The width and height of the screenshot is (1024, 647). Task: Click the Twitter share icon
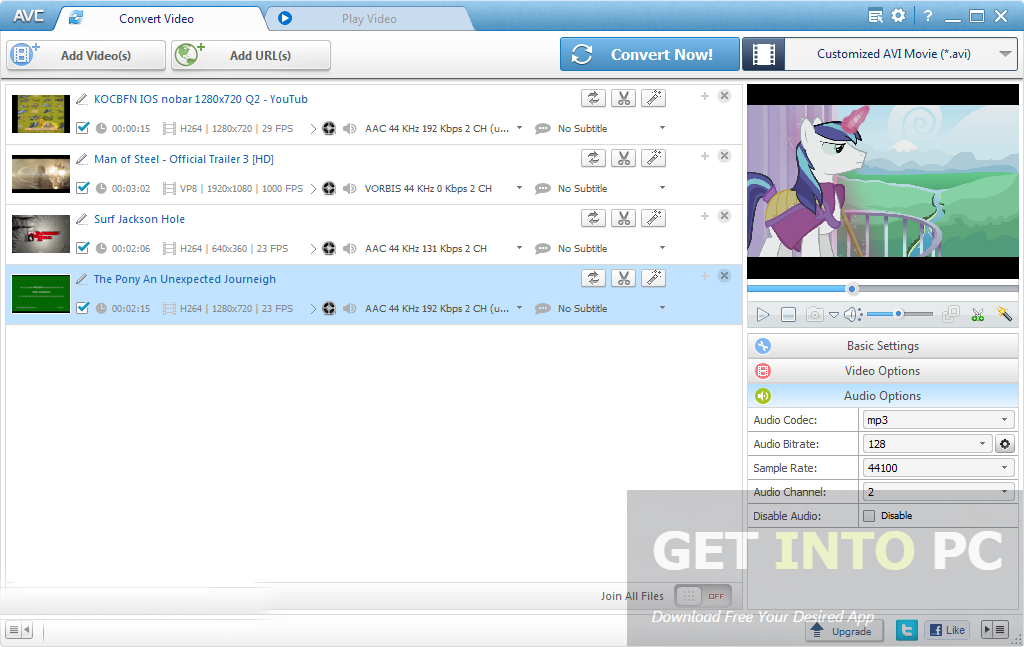(906, 630)
